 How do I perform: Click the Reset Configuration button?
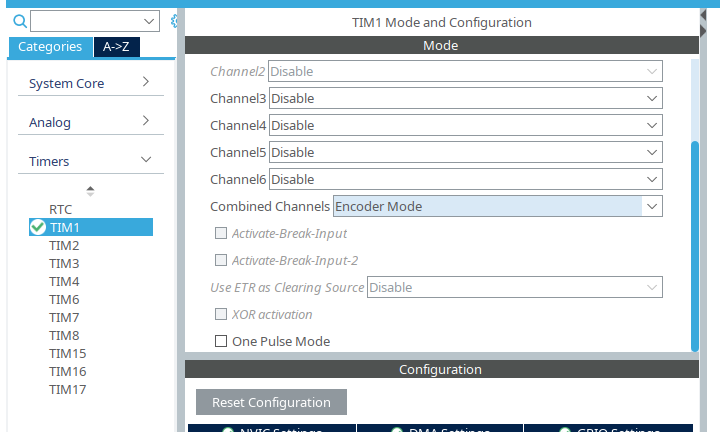(271, 402)
